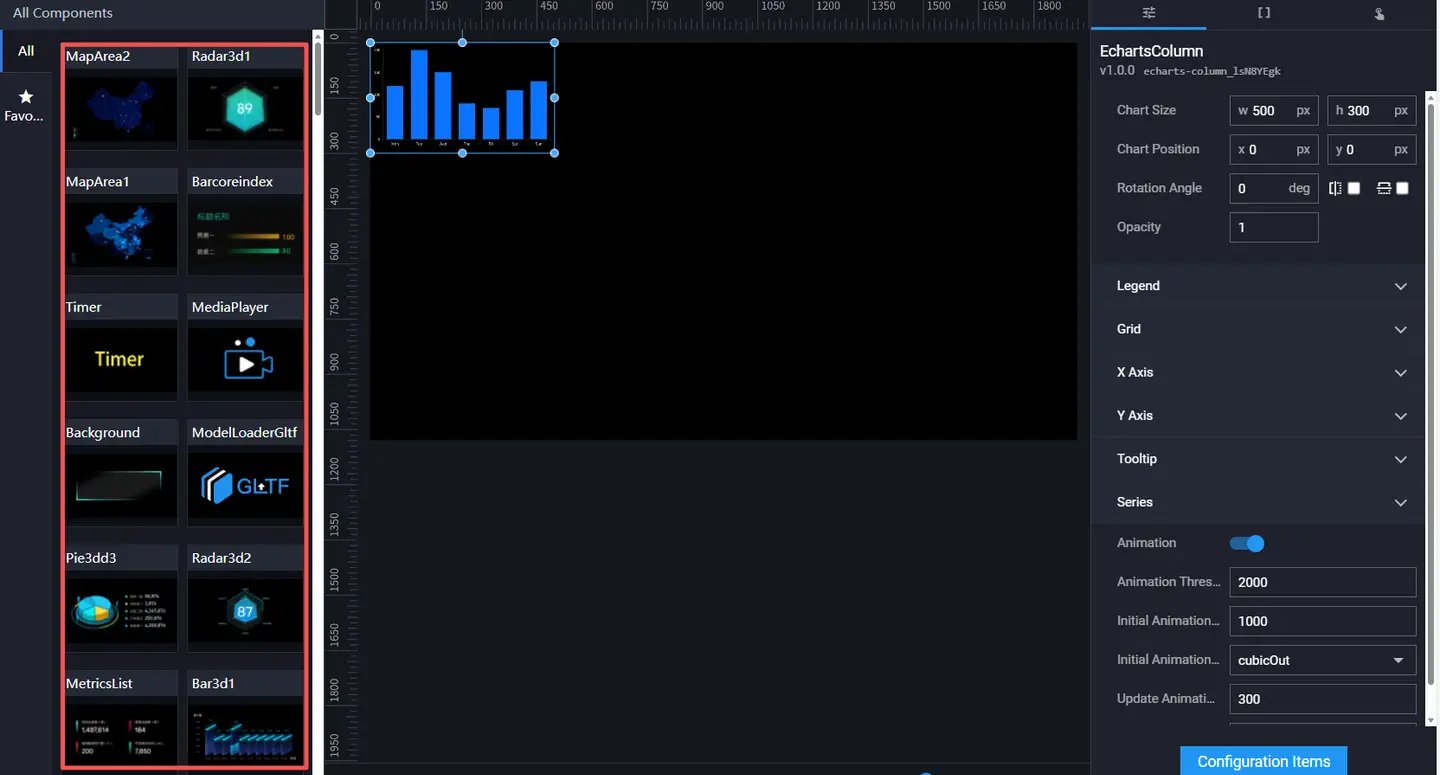Pick the Radar3d1 hexagon component
The height and width of the screenshot is (775, 1440).
[x=245, y=109]
